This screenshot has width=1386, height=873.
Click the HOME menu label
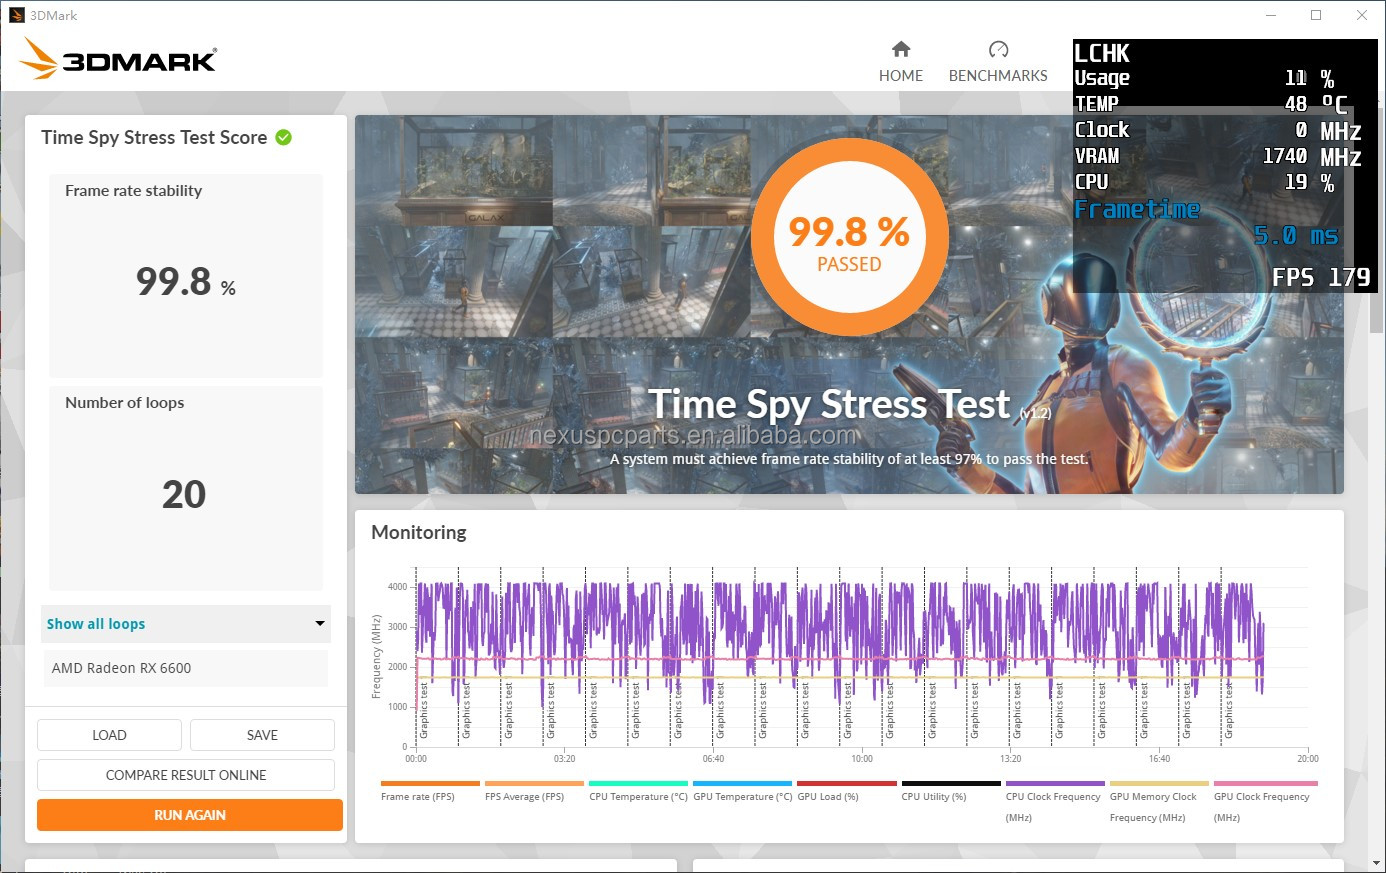tap(901, 76)
